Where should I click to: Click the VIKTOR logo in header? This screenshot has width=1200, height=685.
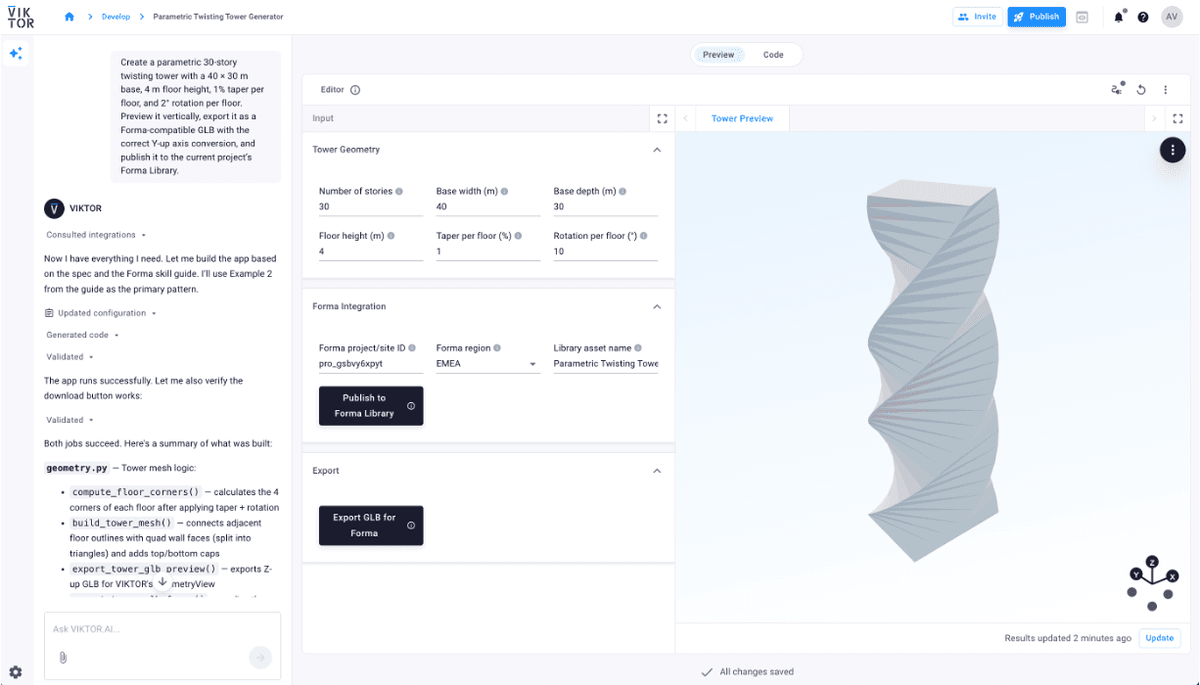(20, 17)
